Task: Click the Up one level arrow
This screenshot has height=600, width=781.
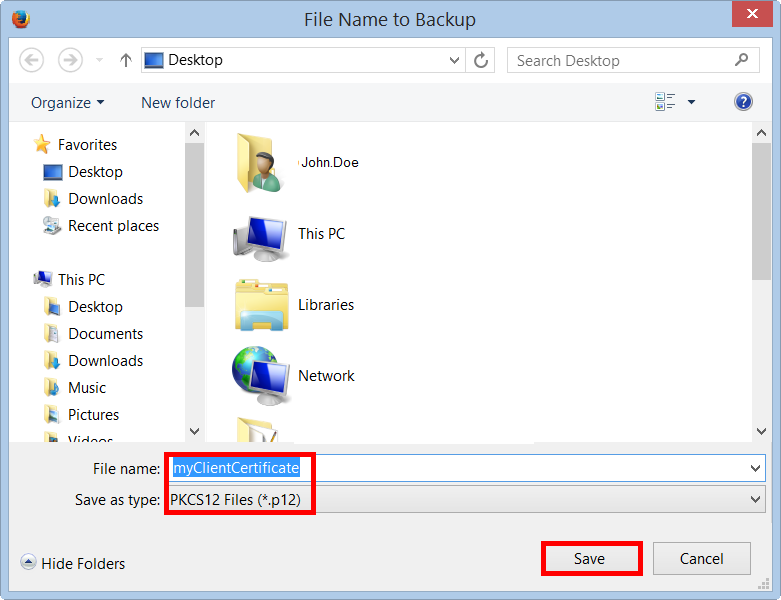Action: tap(126, 60)
